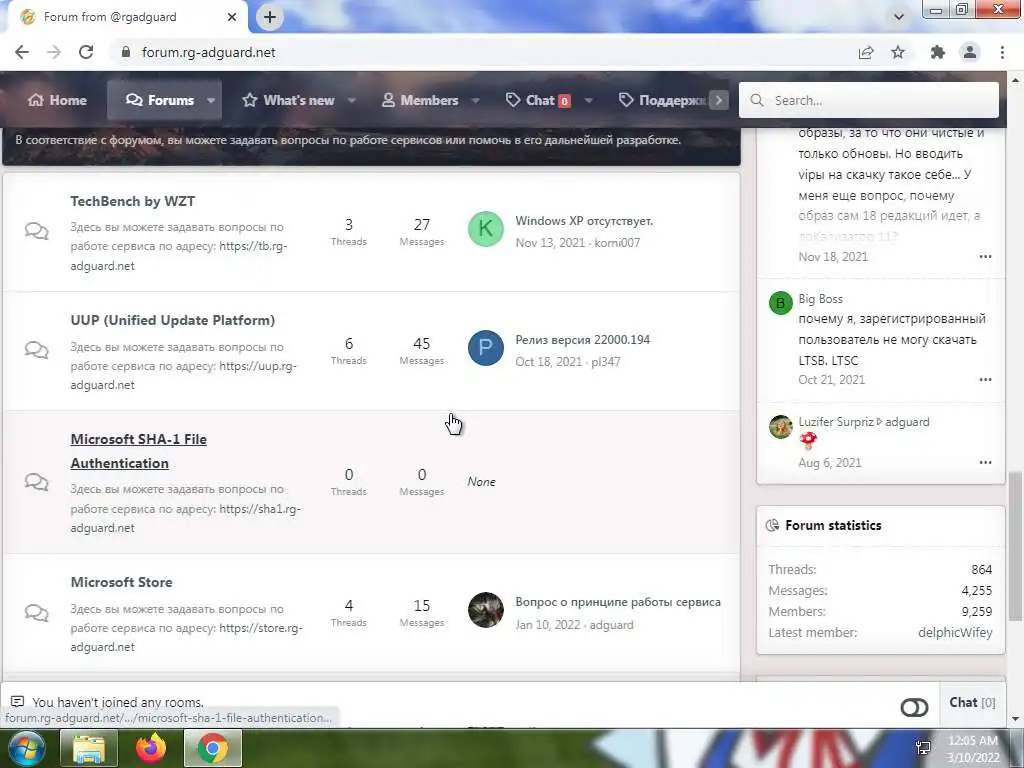Click the address bar URL forum.rg-adguard.net
The width and height of the screenshot is (1024, 768).
(x=209, y=52)
